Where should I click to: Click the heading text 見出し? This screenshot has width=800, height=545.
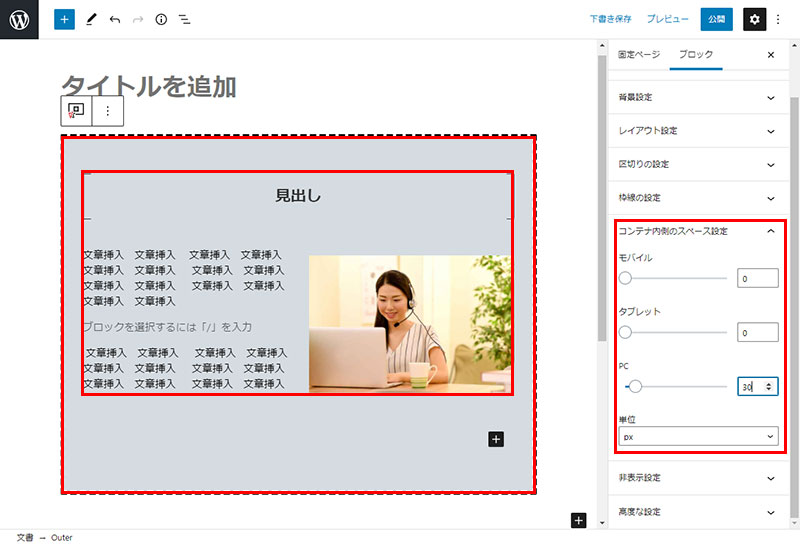pos(298,196)
